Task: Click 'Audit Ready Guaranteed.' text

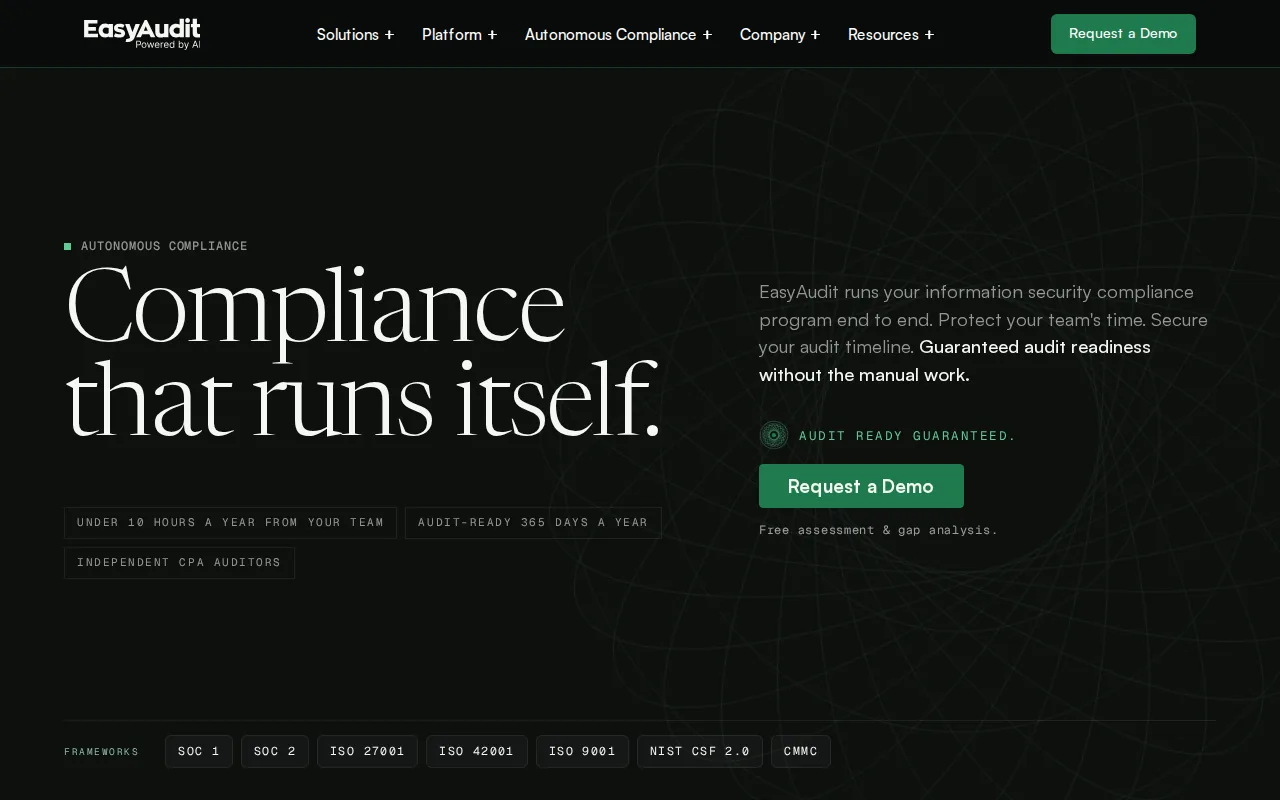Action: click(x=907, y=436)
